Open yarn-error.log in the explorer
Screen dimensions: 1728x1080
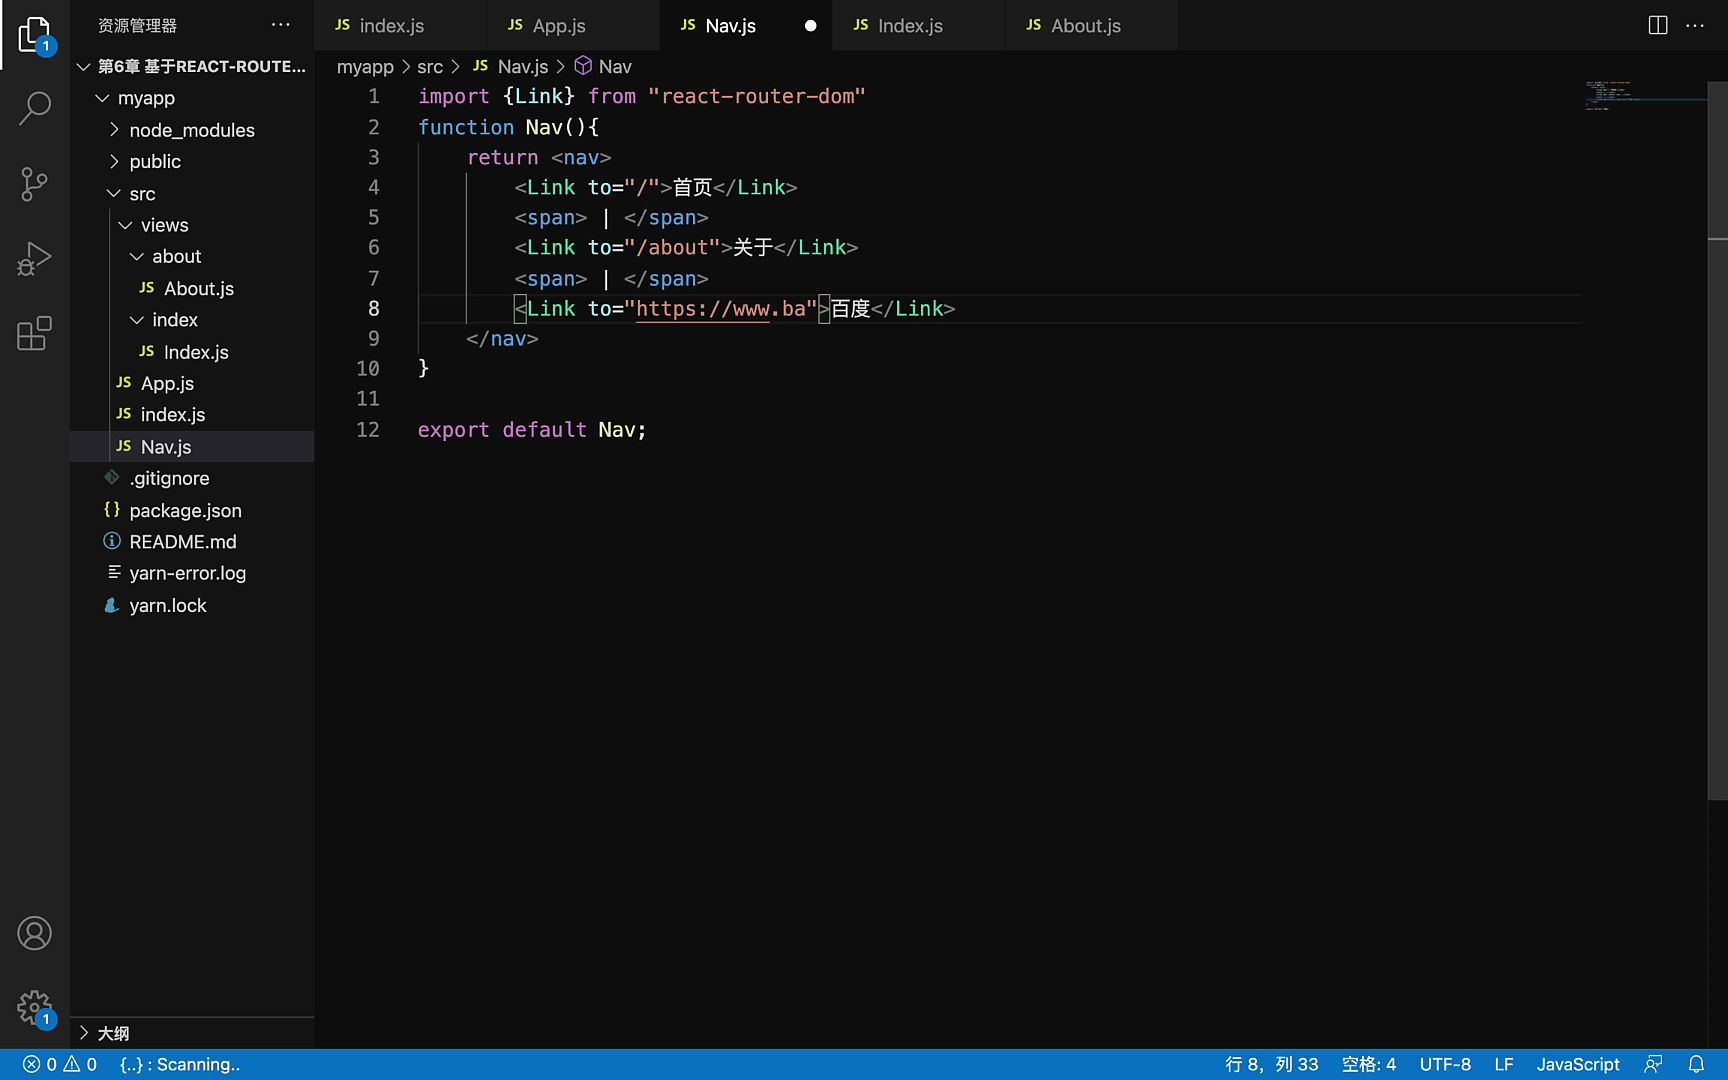point(192,573)
